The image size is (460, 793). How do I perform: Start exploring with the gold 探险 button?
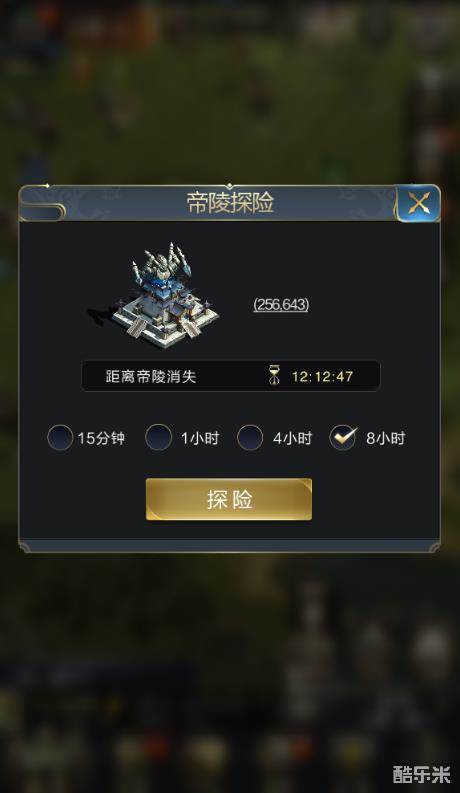229,499
